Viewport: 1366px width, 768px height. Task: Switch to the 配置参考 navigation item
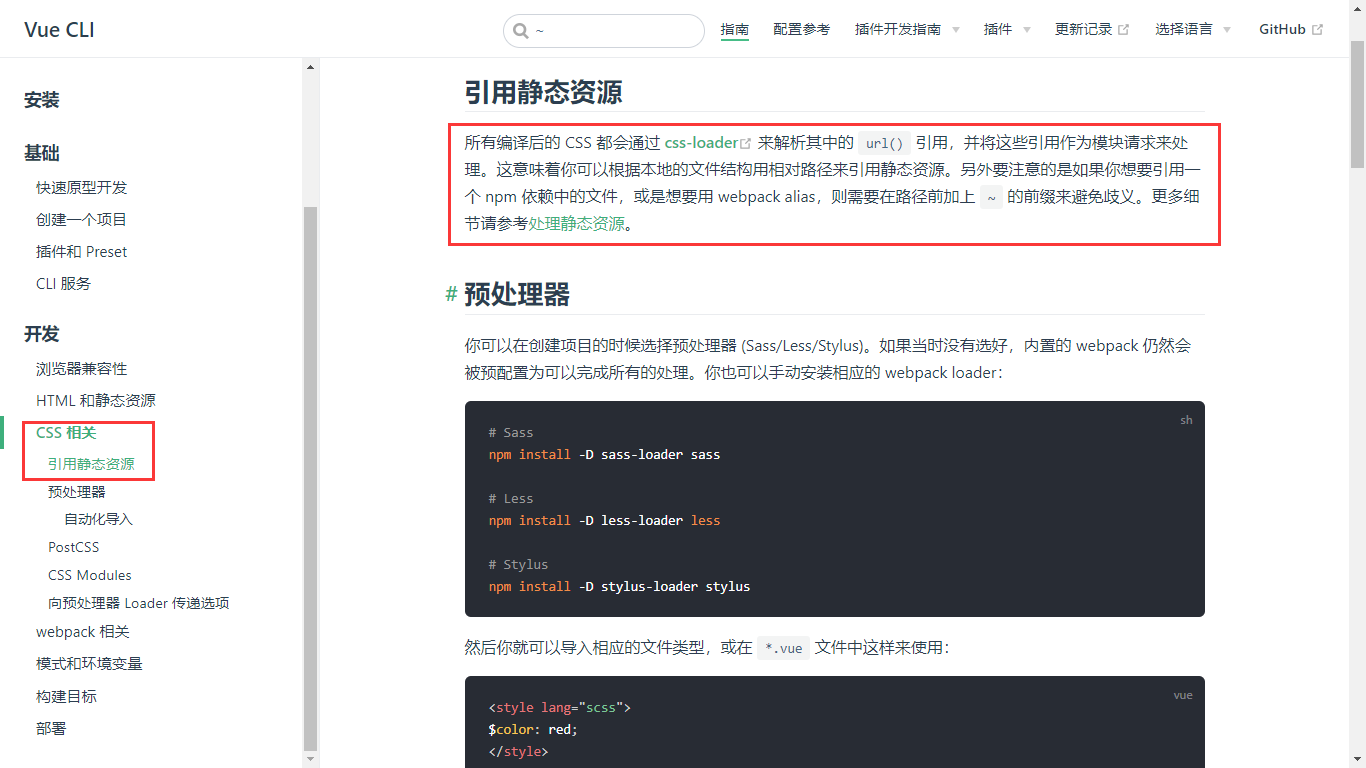[x=801, y=29]
